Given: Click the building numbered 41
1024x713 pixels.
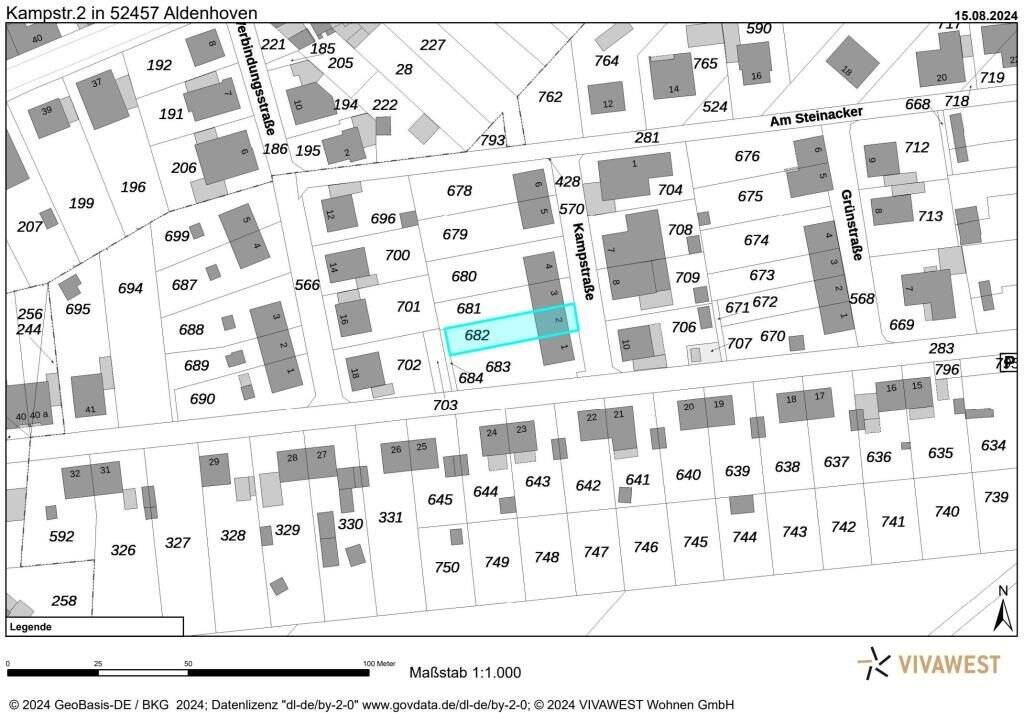Looking at the screenshot, I should coord(88,396).
